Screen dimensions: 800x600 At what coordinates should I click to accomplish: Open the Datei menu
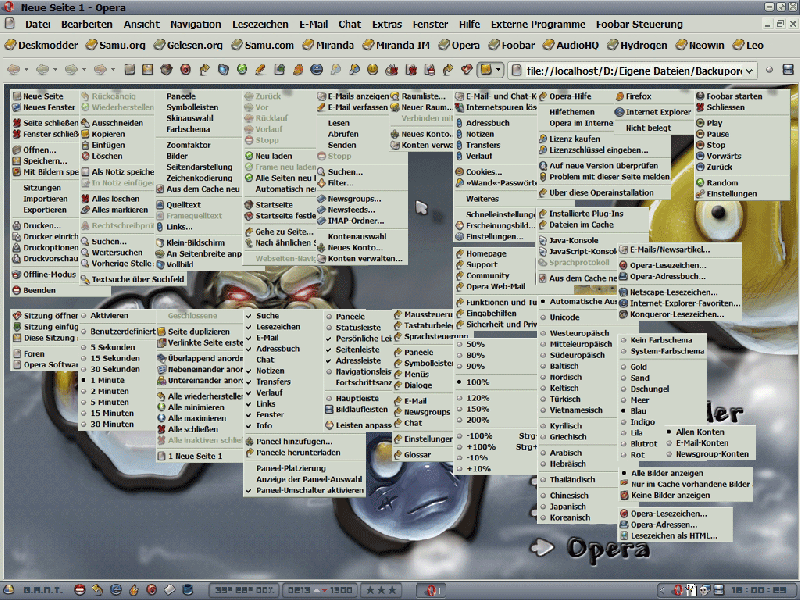38,24
